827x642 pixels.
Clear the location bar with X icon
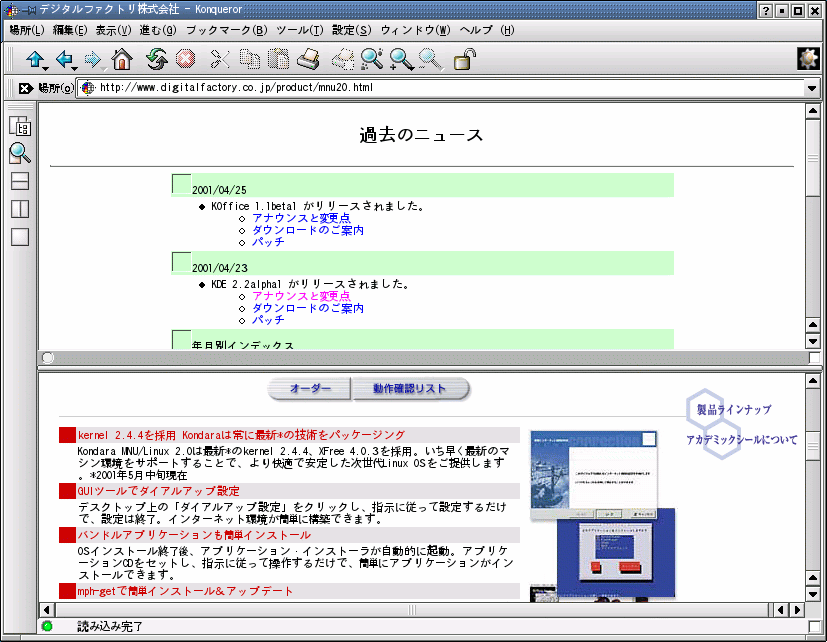tap(25, 88)
